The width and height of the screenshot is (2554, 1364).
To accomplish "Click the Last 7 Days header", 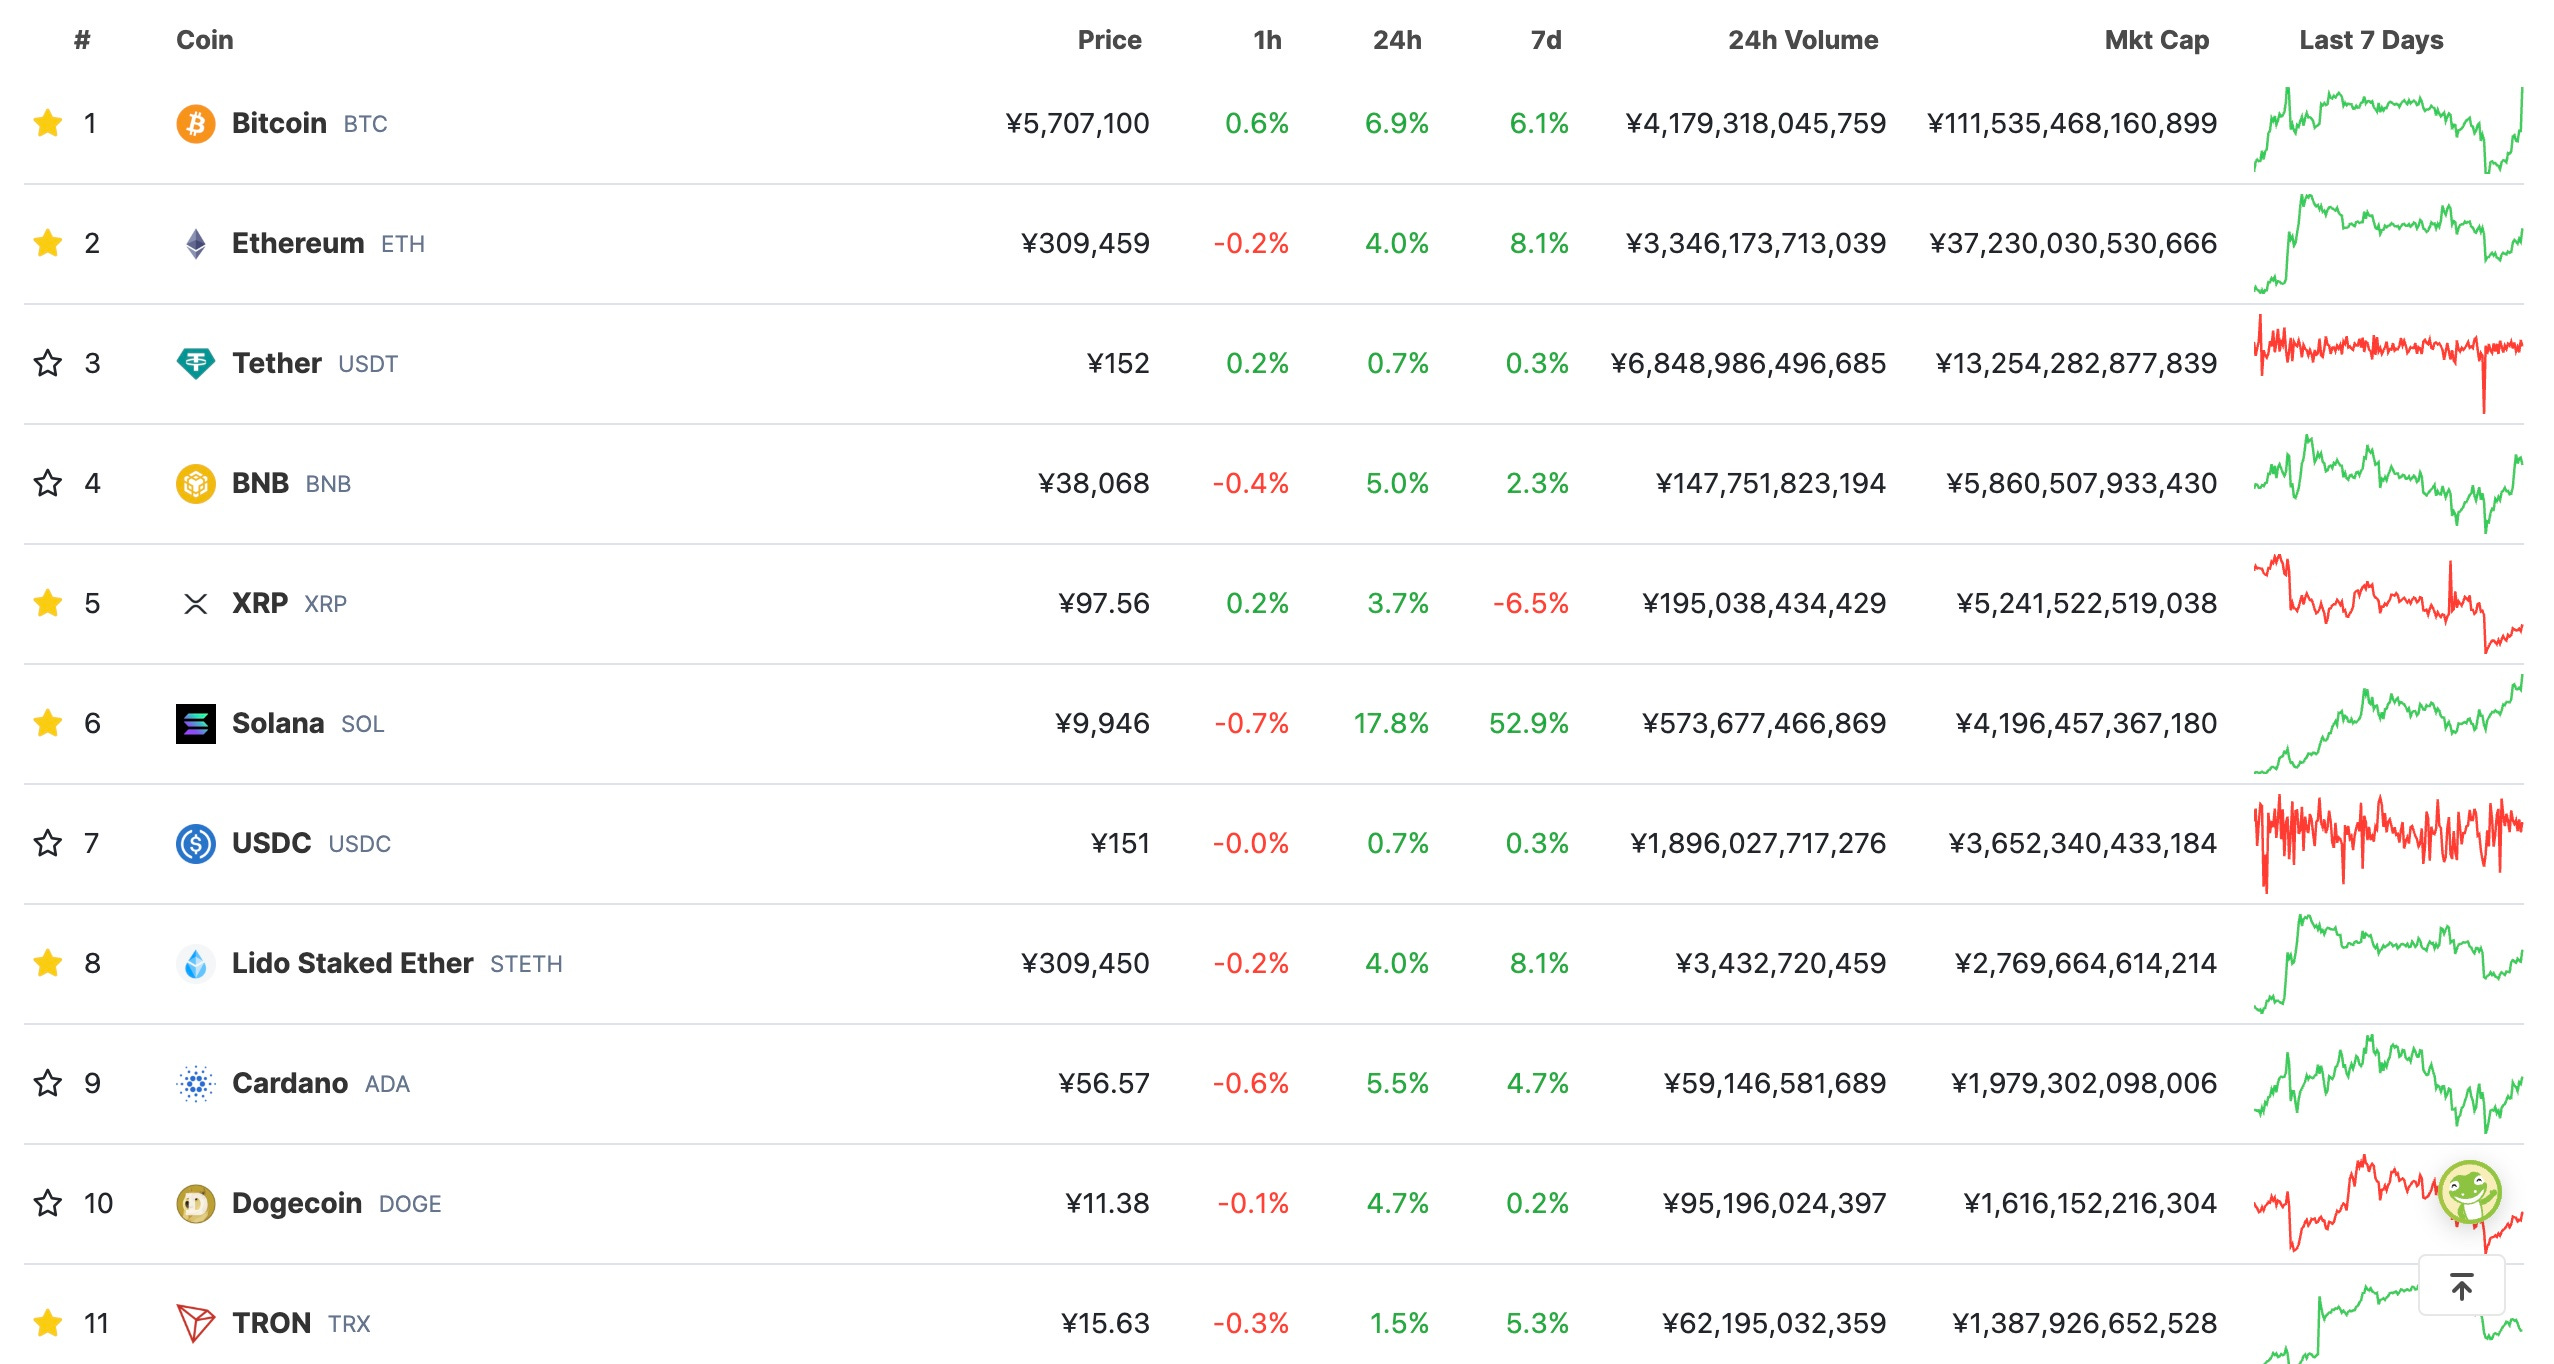I will coord(2371,40).
